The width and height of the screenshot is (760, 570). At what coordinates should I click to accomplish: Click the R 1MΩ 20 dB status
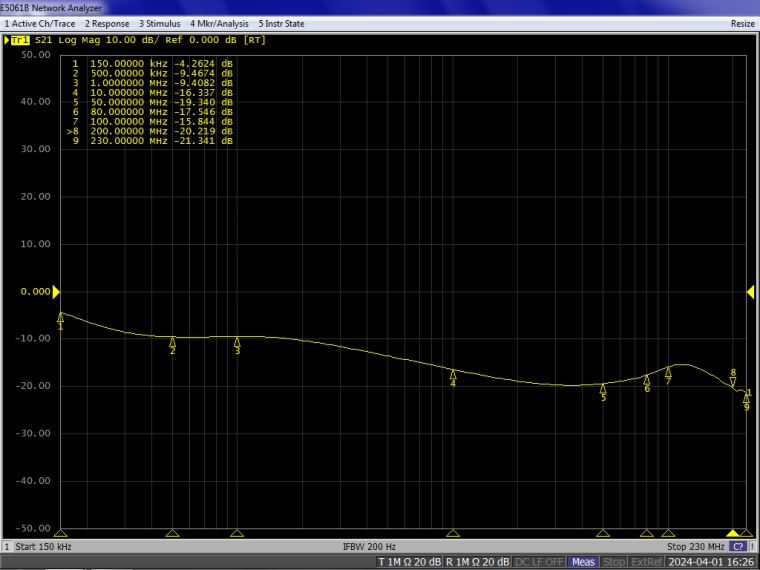(478, 562)
